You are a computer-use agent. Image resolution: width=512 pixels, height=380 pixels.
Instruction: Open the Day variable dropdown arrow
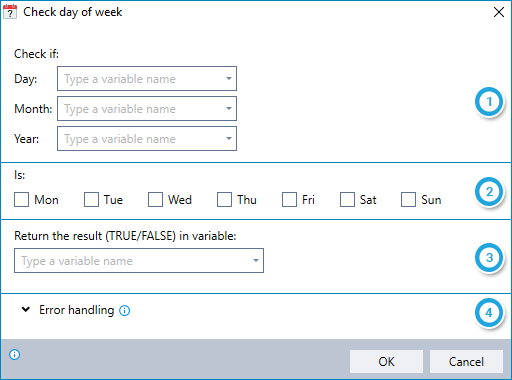[x=229, y=79]
